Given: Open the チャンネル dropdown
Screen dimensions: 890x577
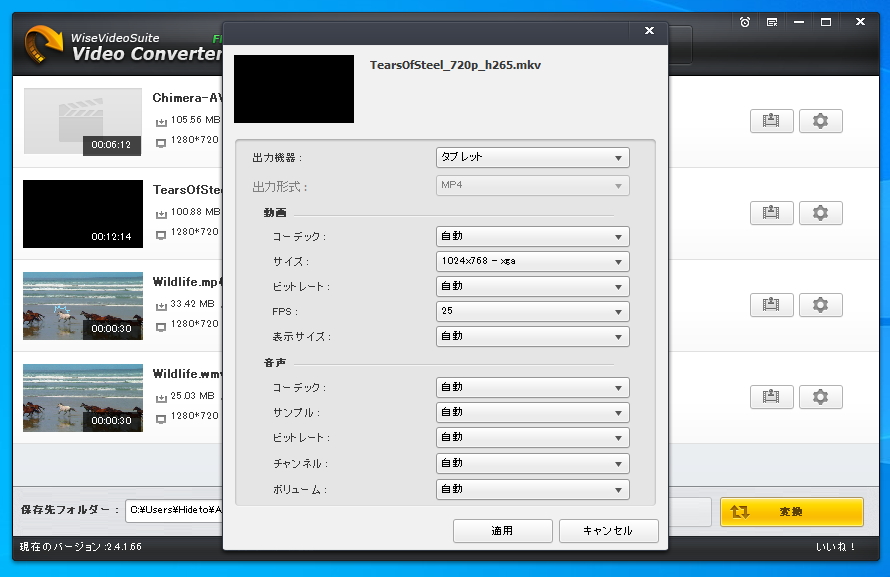Looking at the screenshot, I should (x=532, y=464).
